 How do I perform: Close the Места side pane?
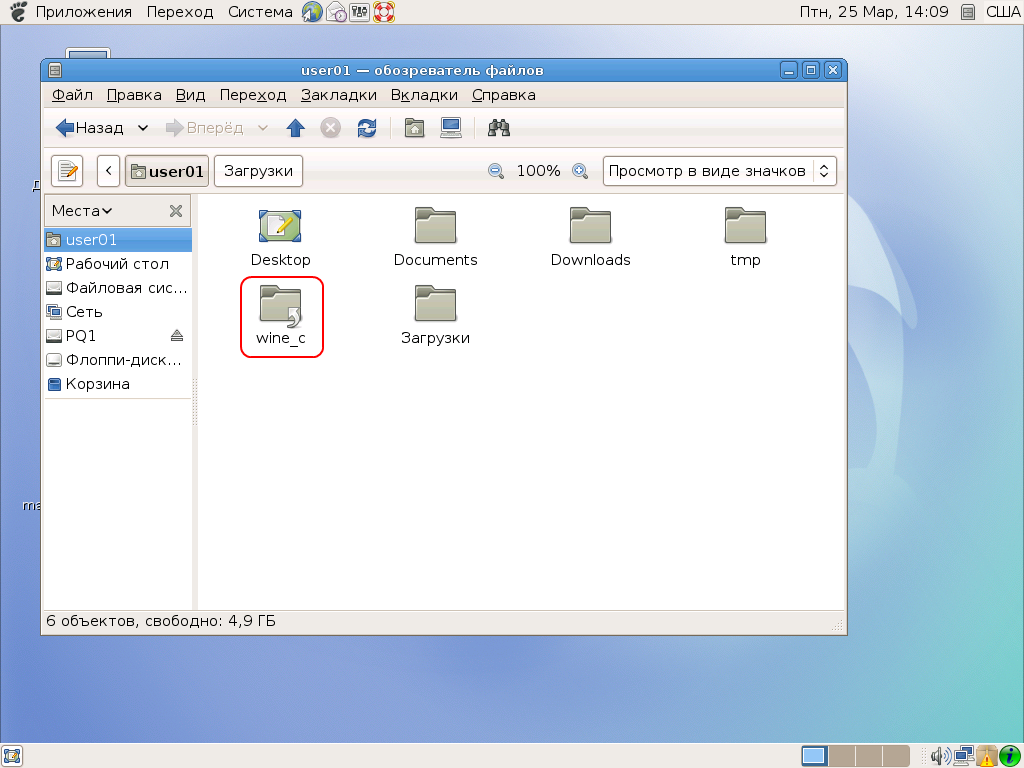176,211
